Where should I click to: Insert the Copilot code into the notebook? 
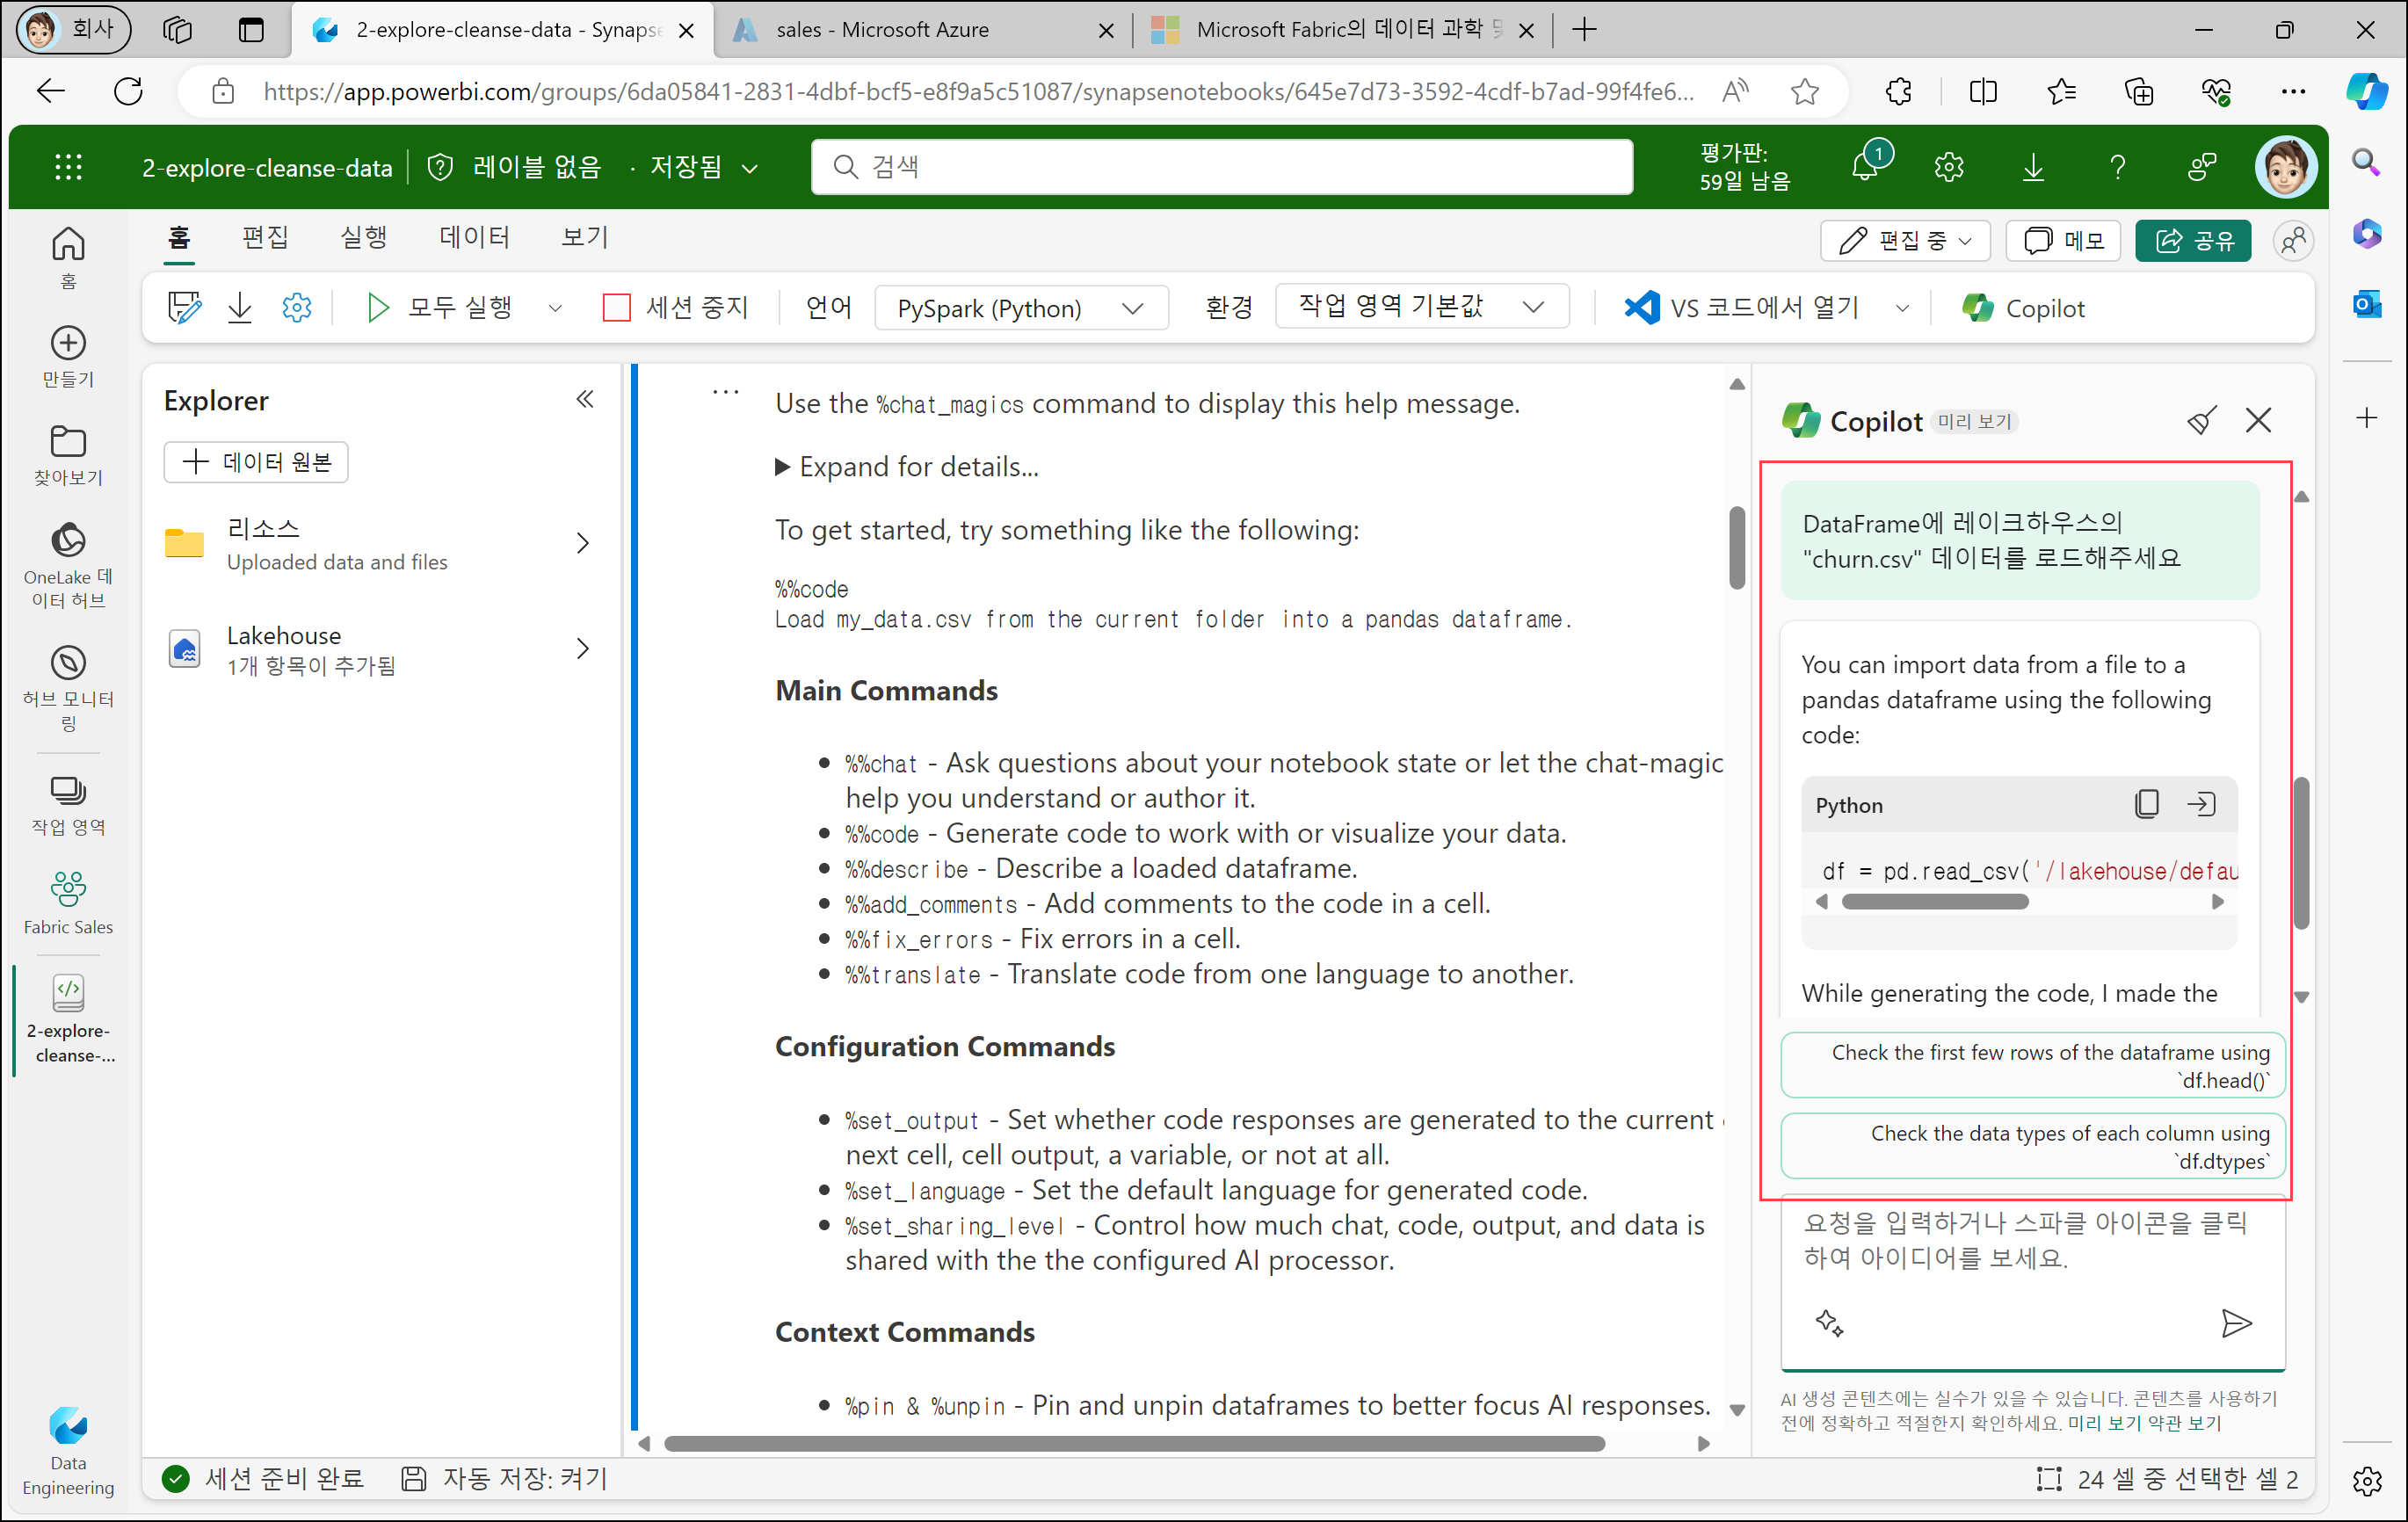(x=2201, y=804)
